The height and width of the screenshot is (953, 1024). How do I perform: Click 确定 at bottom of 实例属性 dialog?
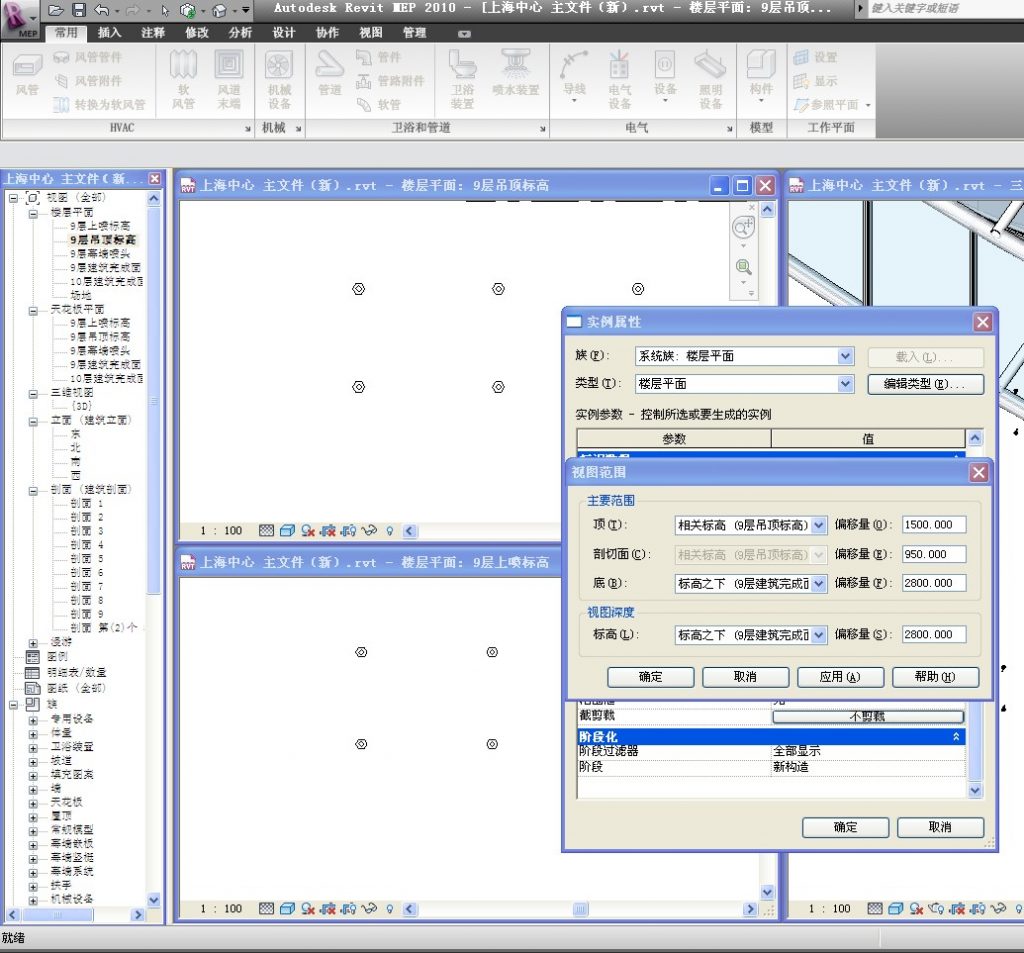tap(845, 827)
